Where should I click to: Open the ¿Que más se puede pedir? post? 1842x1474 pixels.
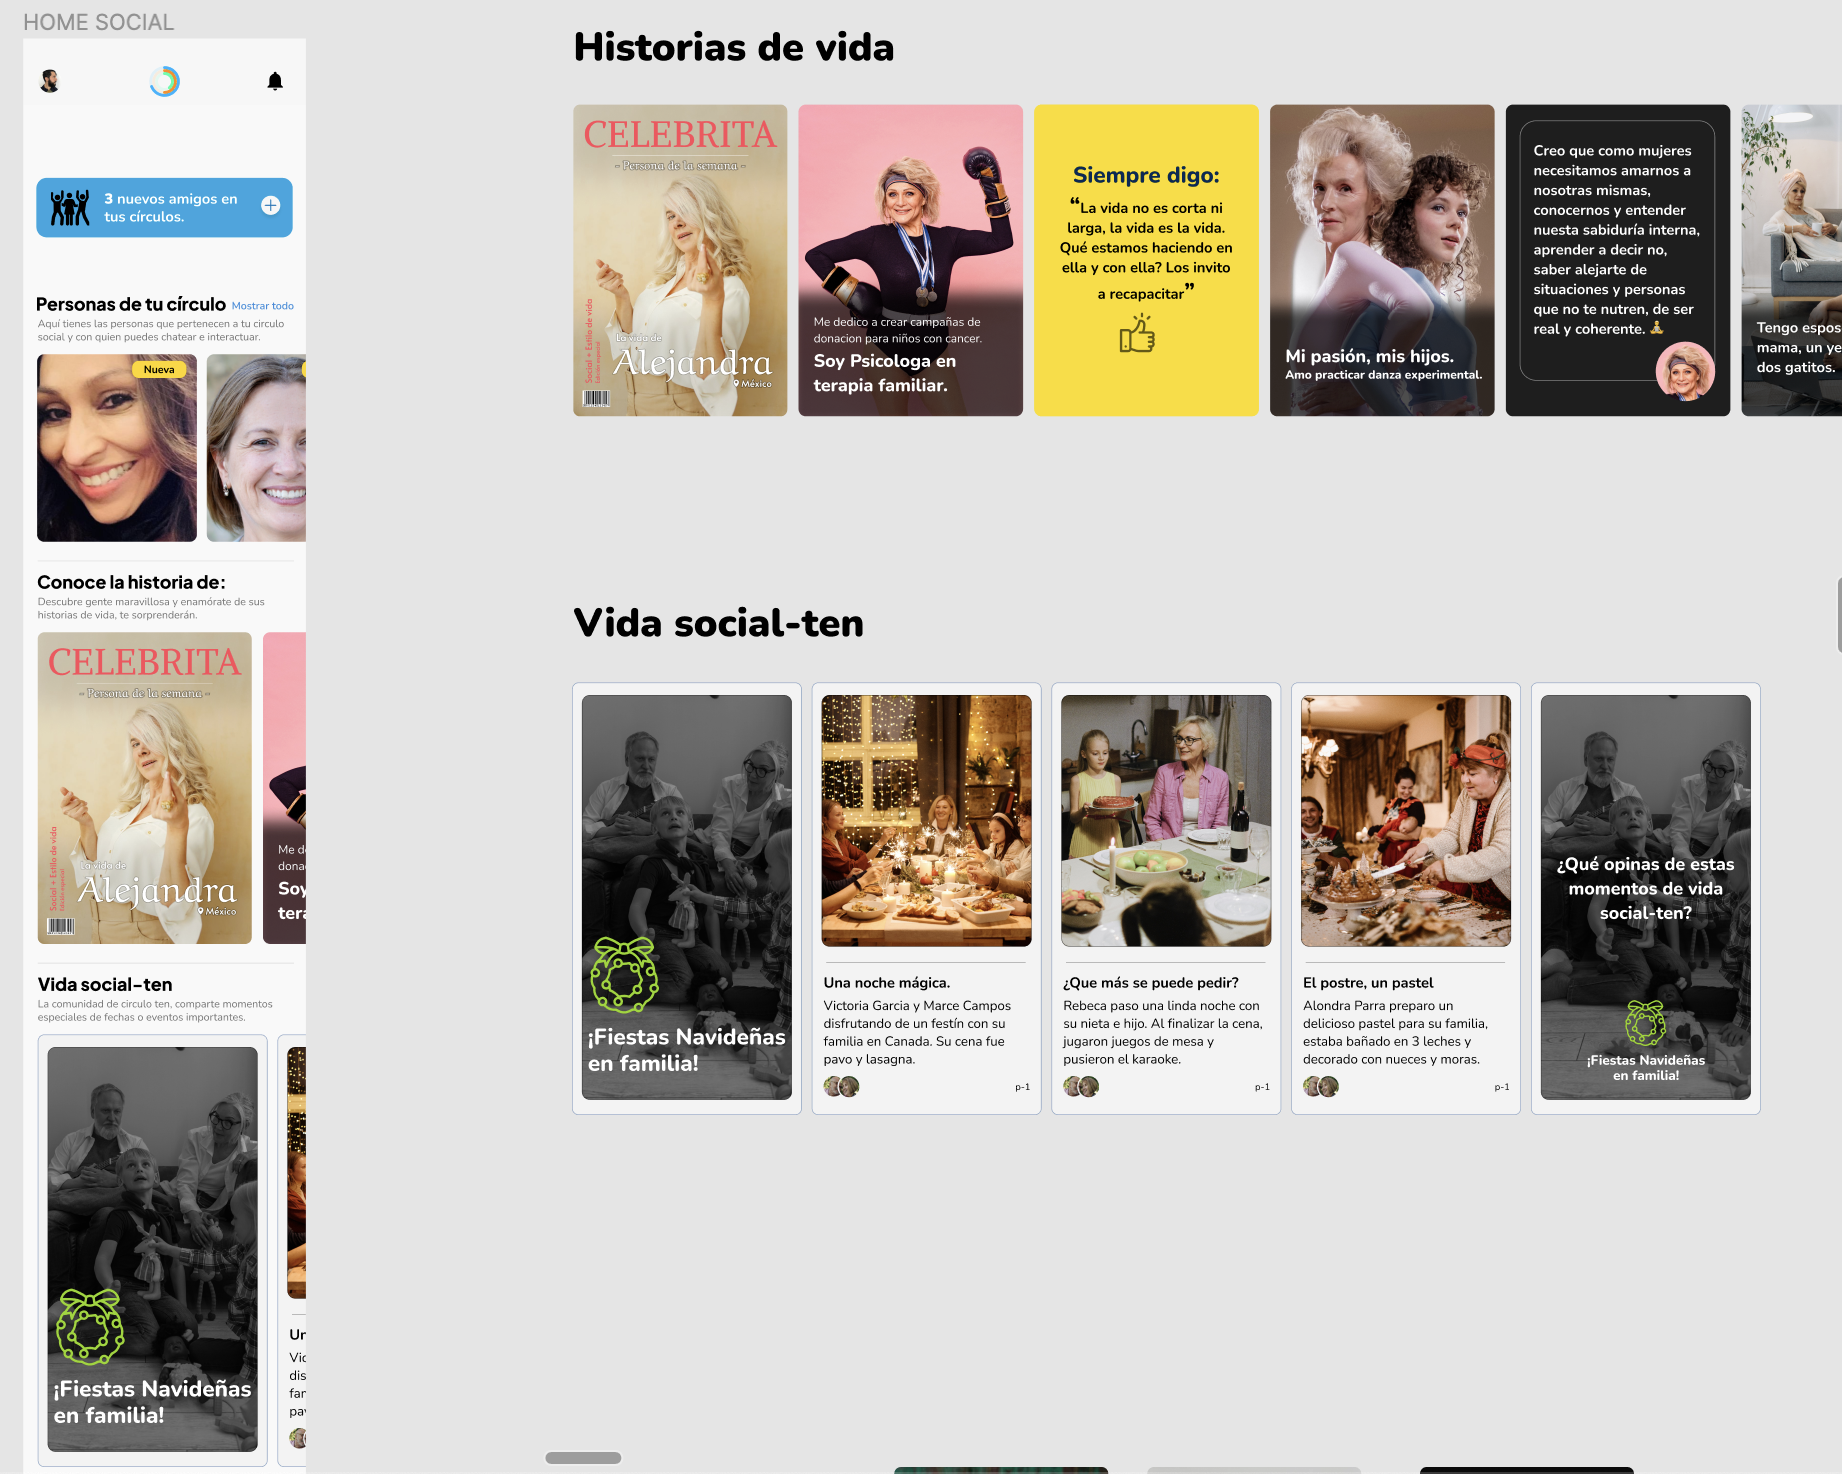(1166, 898)
